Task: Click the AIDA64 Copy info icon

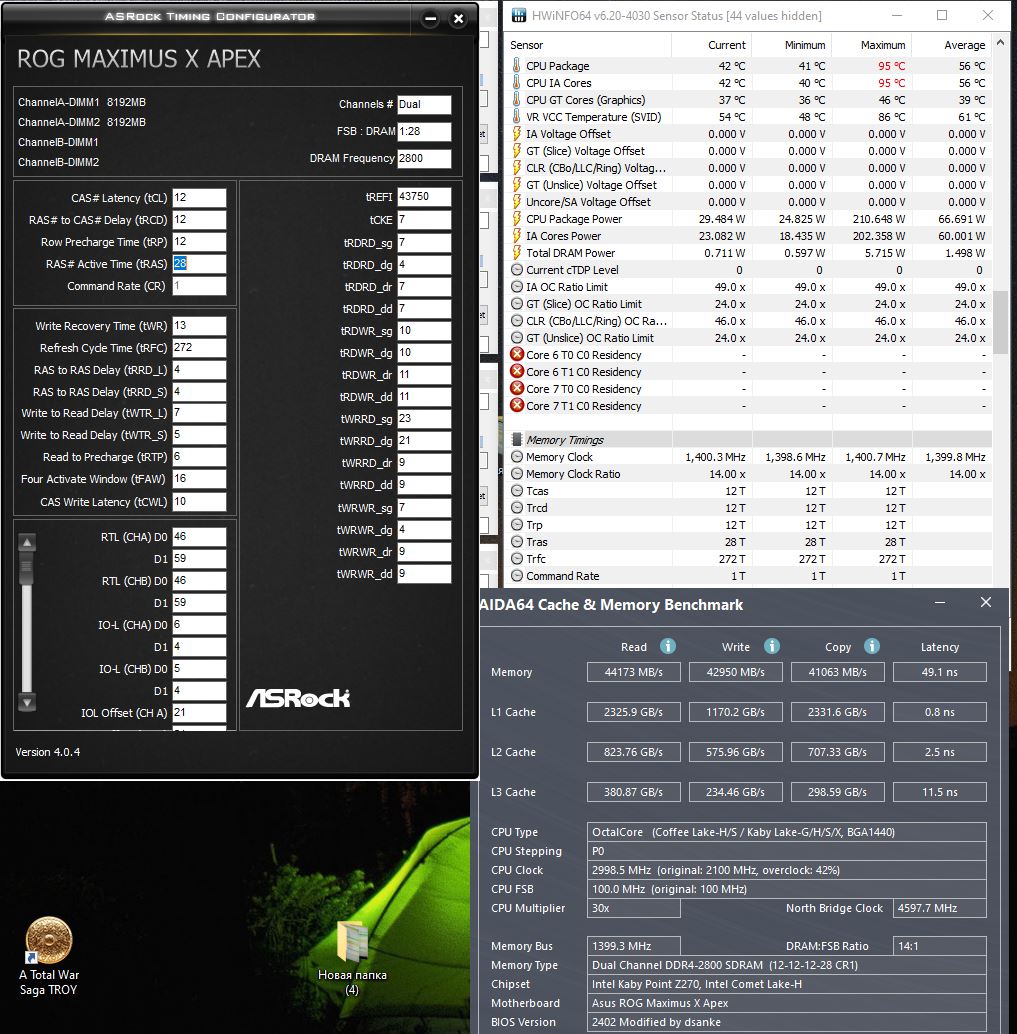Action: pyautogui.click(x=871, y=646)
